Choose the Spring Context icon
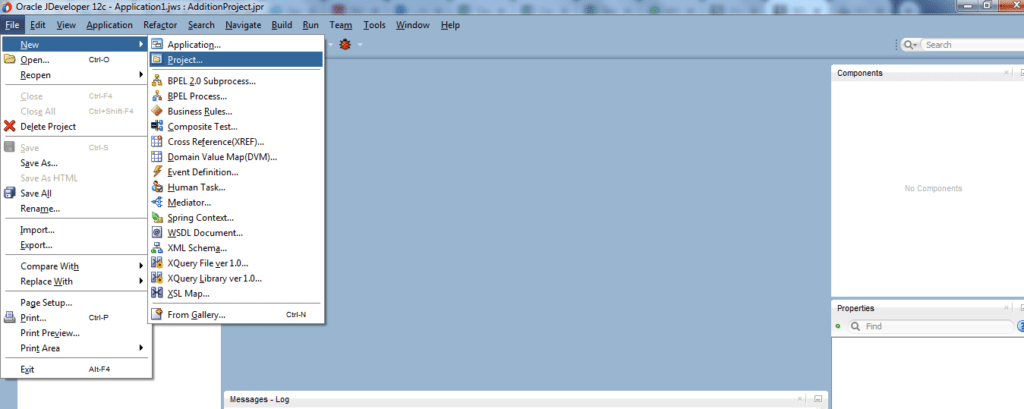This screenshot has width=1024, height=409. (157, 218)
